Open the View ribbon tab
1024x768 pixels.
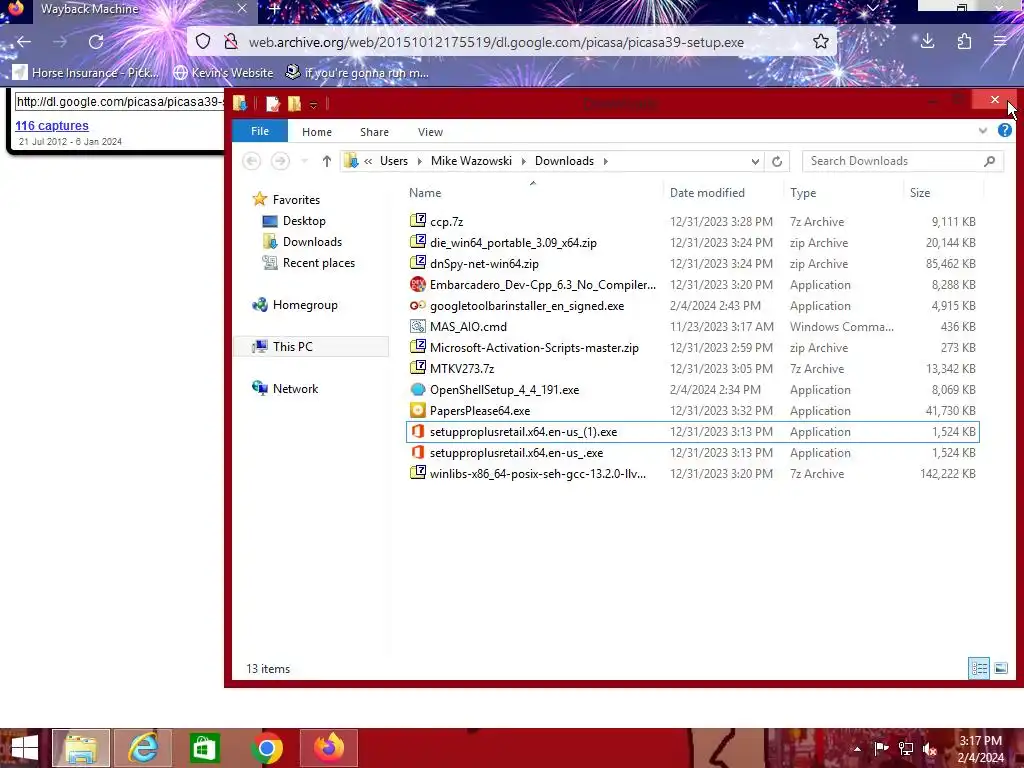pyautogui.click(x=430, y=132)
